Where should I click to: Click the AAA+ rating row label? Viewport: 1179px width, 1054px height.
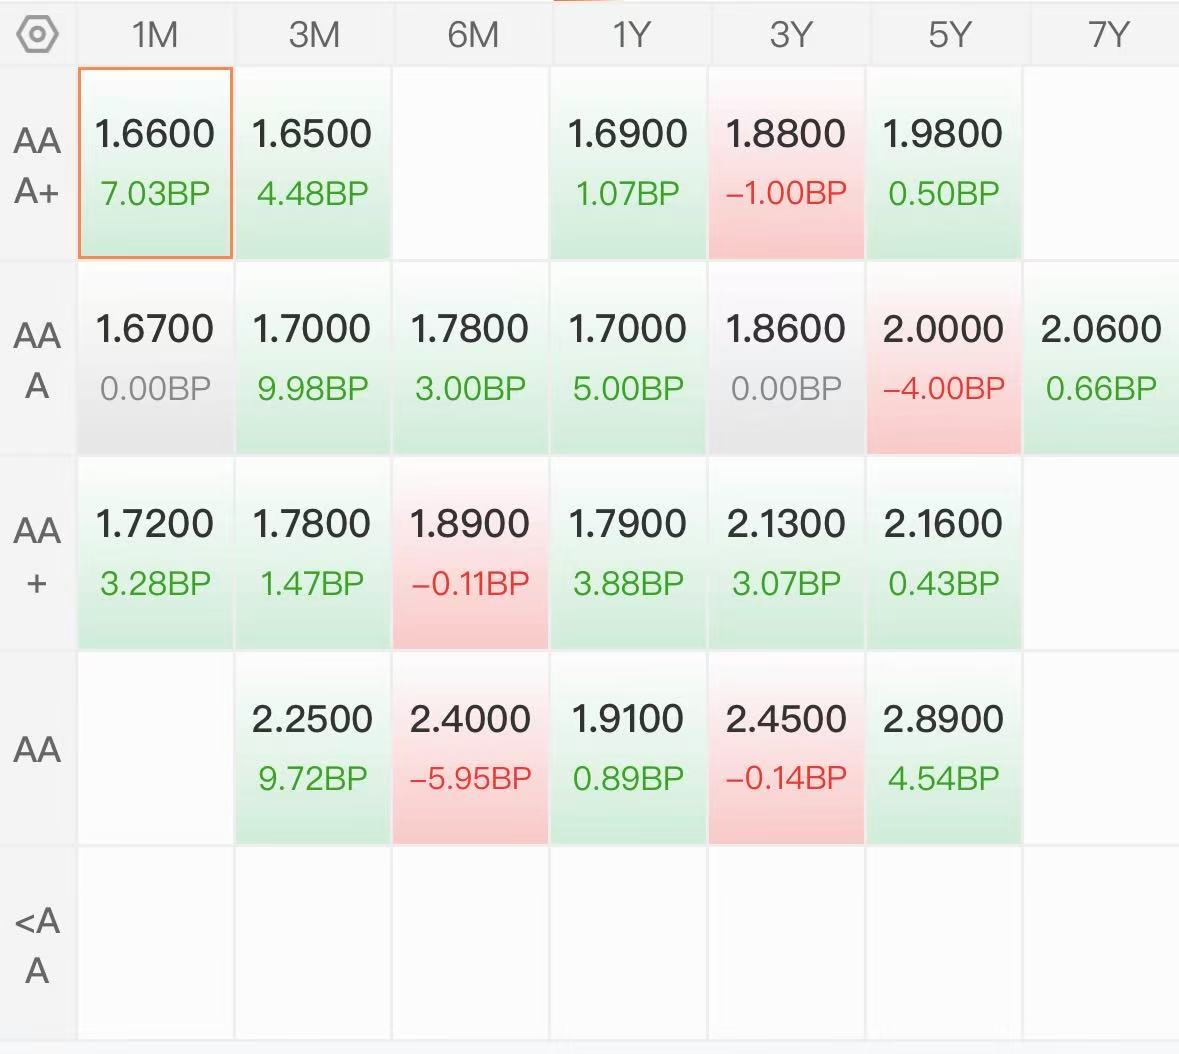(x=37, y=165)
